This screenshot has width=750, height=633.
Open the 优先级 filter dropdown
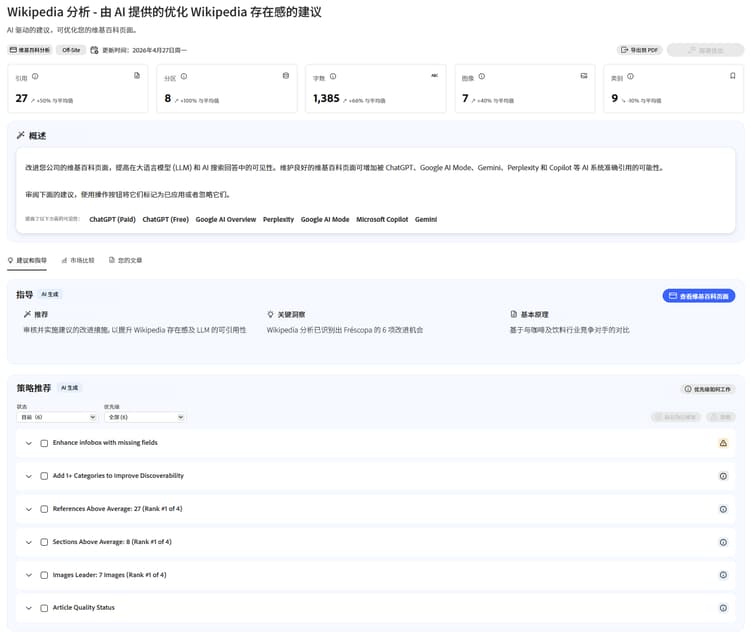point(144,417)
